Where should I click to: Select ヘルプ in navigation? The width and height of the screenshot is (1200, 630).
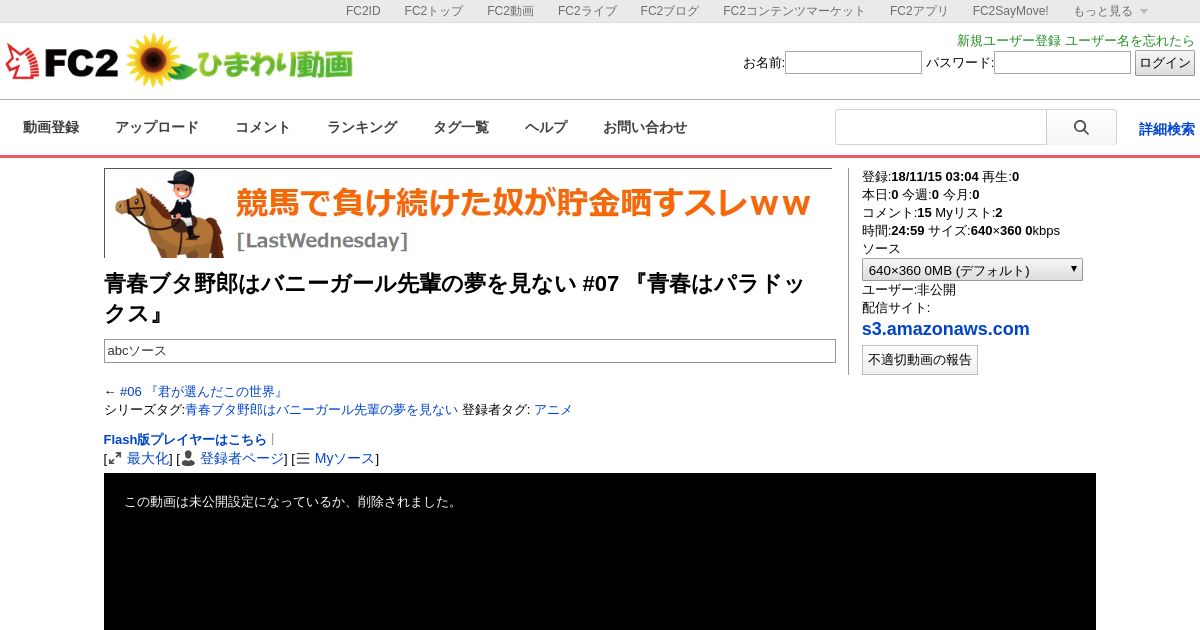546,127
